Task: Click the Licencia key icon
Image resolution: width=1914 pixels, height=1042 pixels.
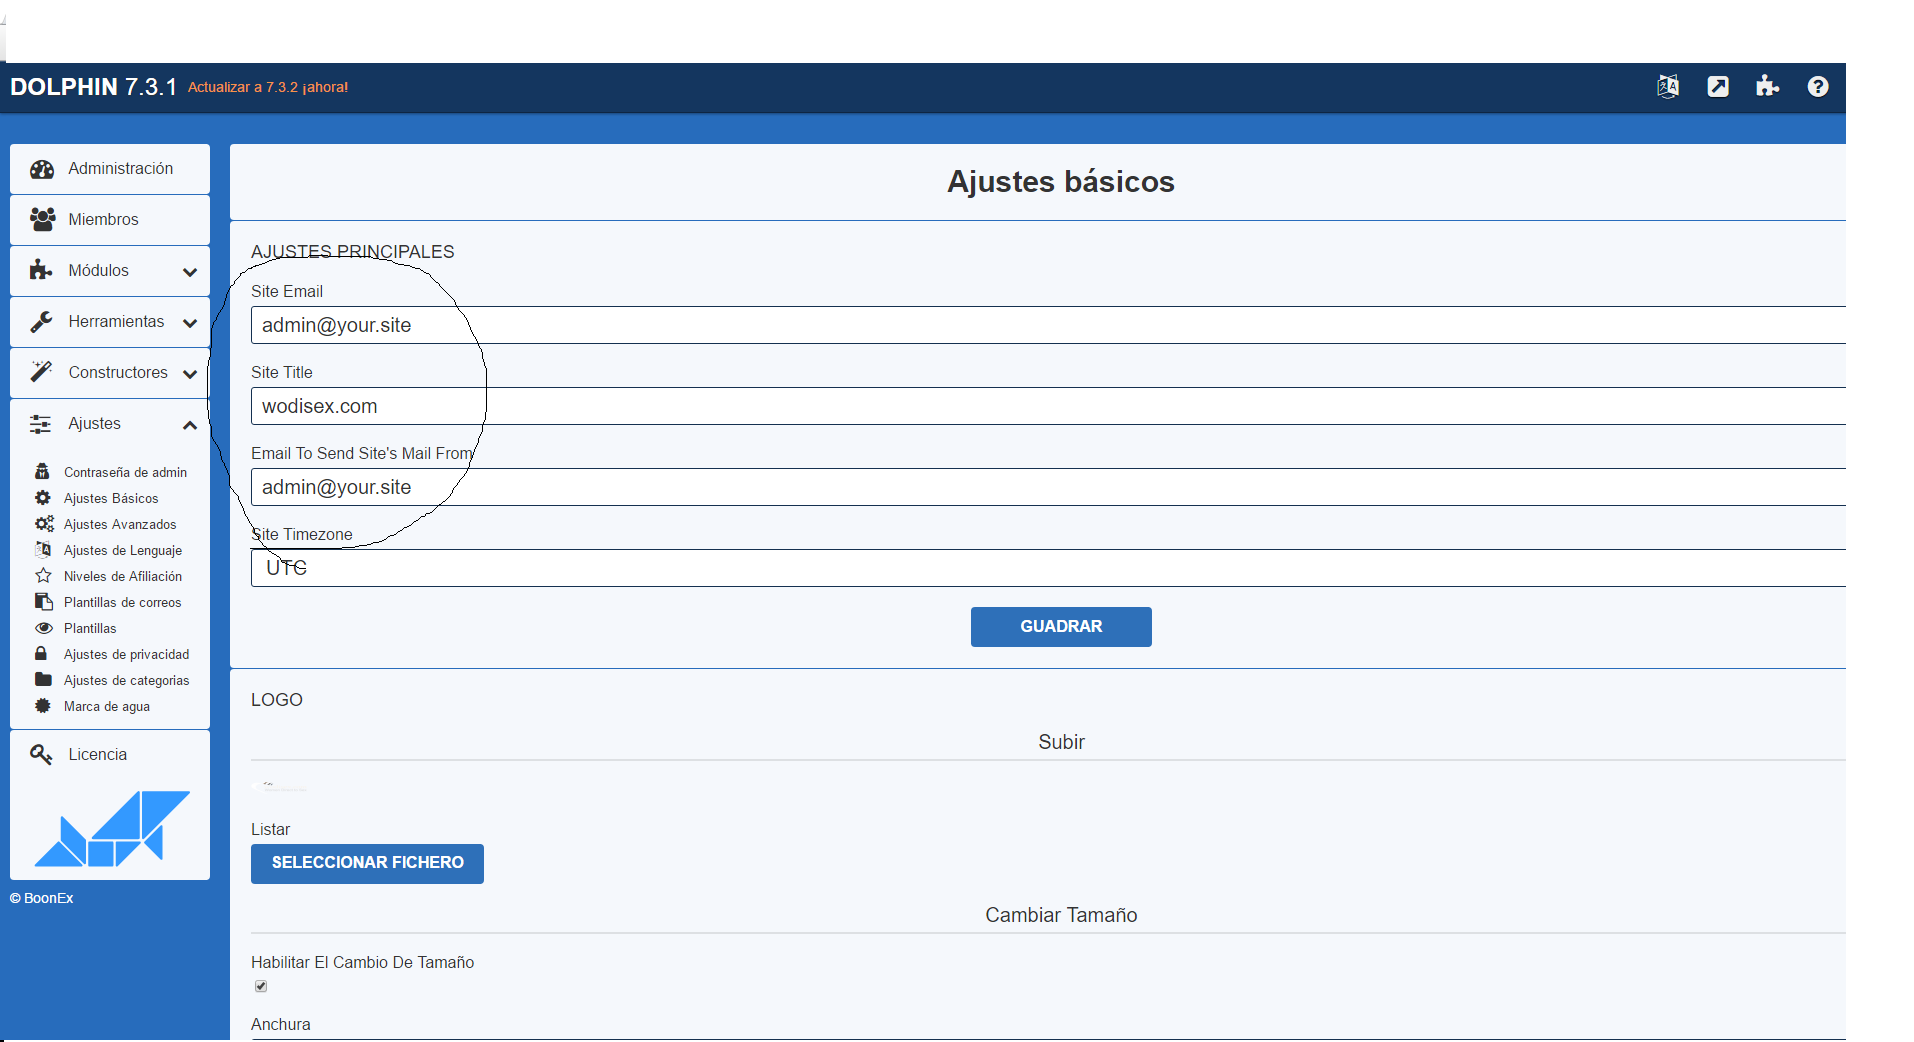Action: click(41, 754)
